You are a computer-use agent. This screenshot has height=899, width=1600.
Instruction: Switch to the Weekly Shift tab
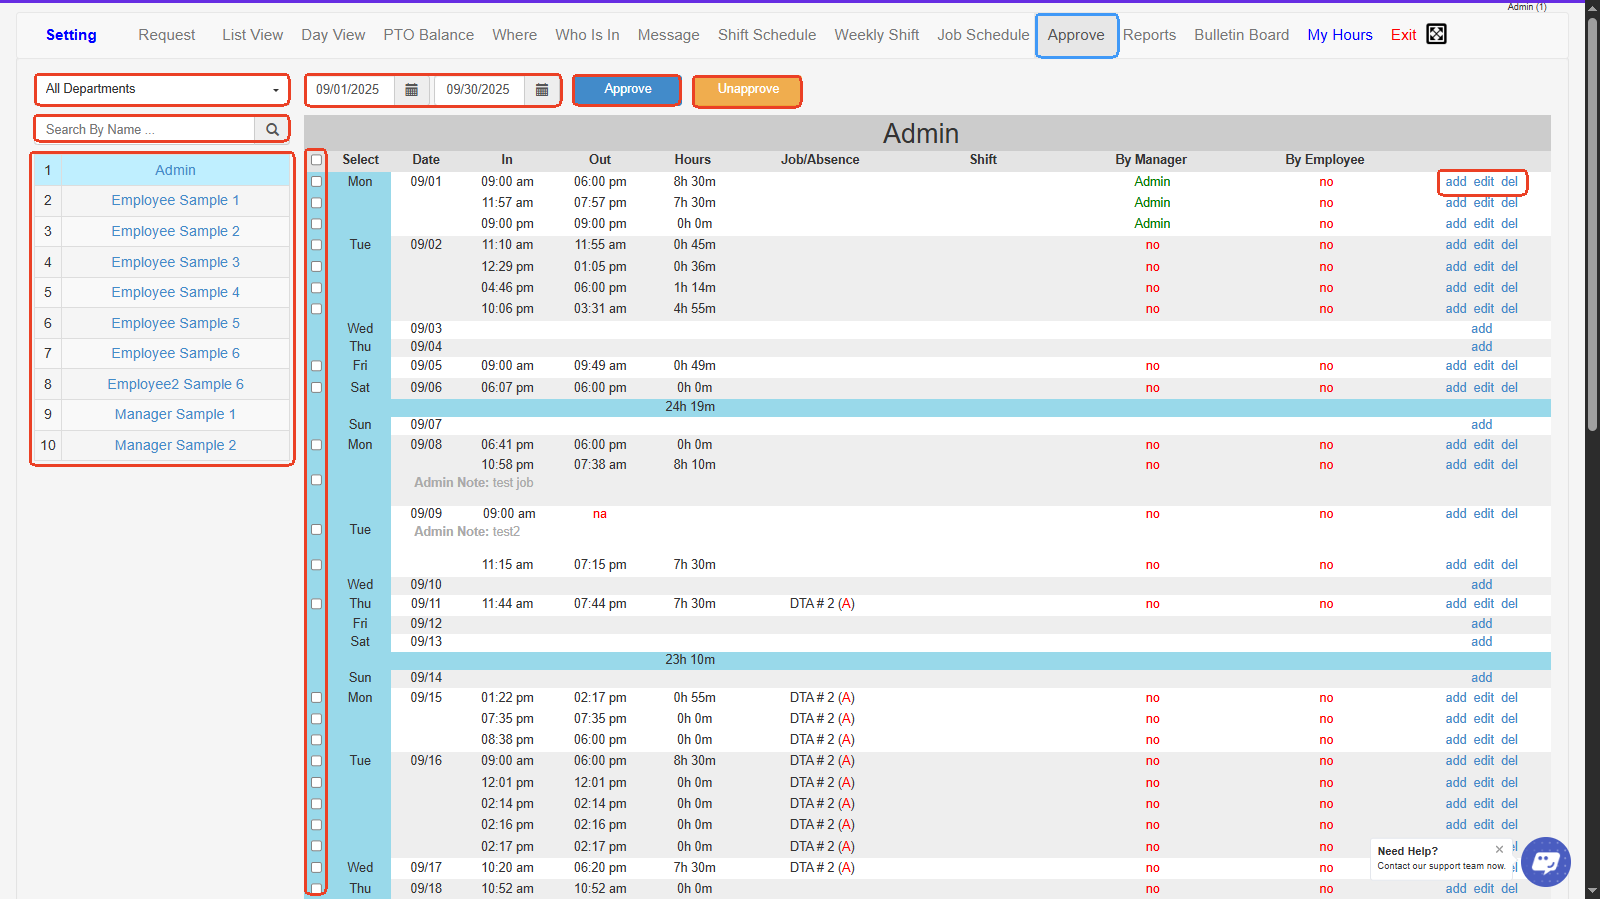click(x=876, y=35)
